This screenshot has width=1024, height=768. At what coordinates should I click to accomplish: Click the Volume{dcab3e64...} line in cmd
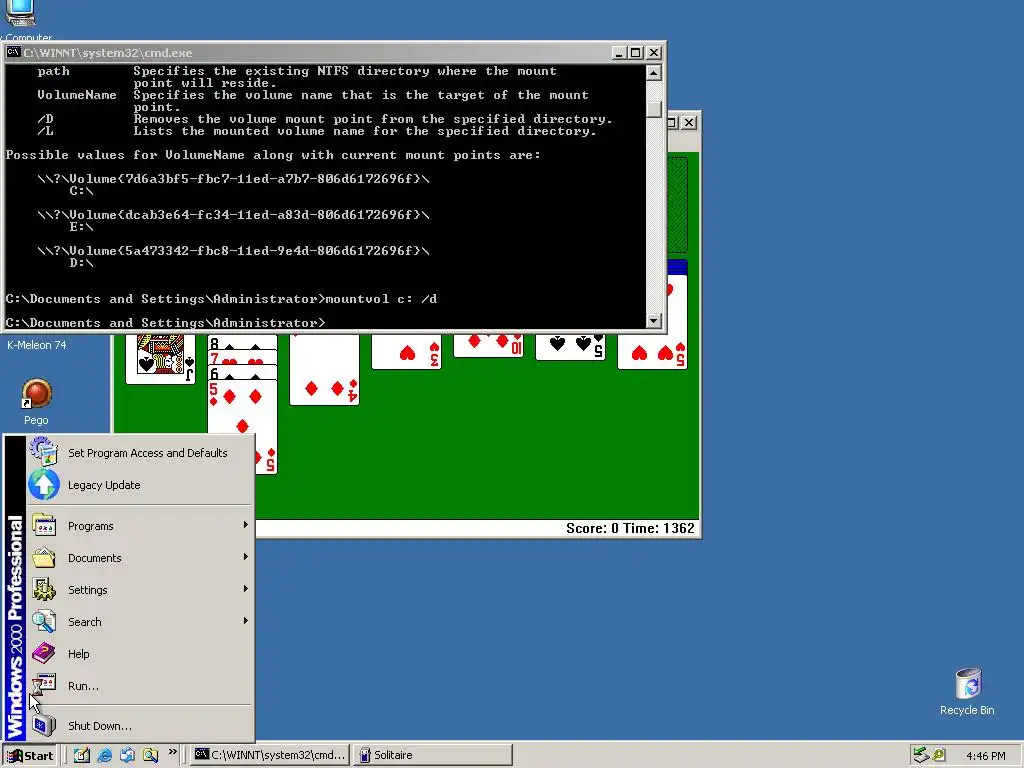click(233, 214)
